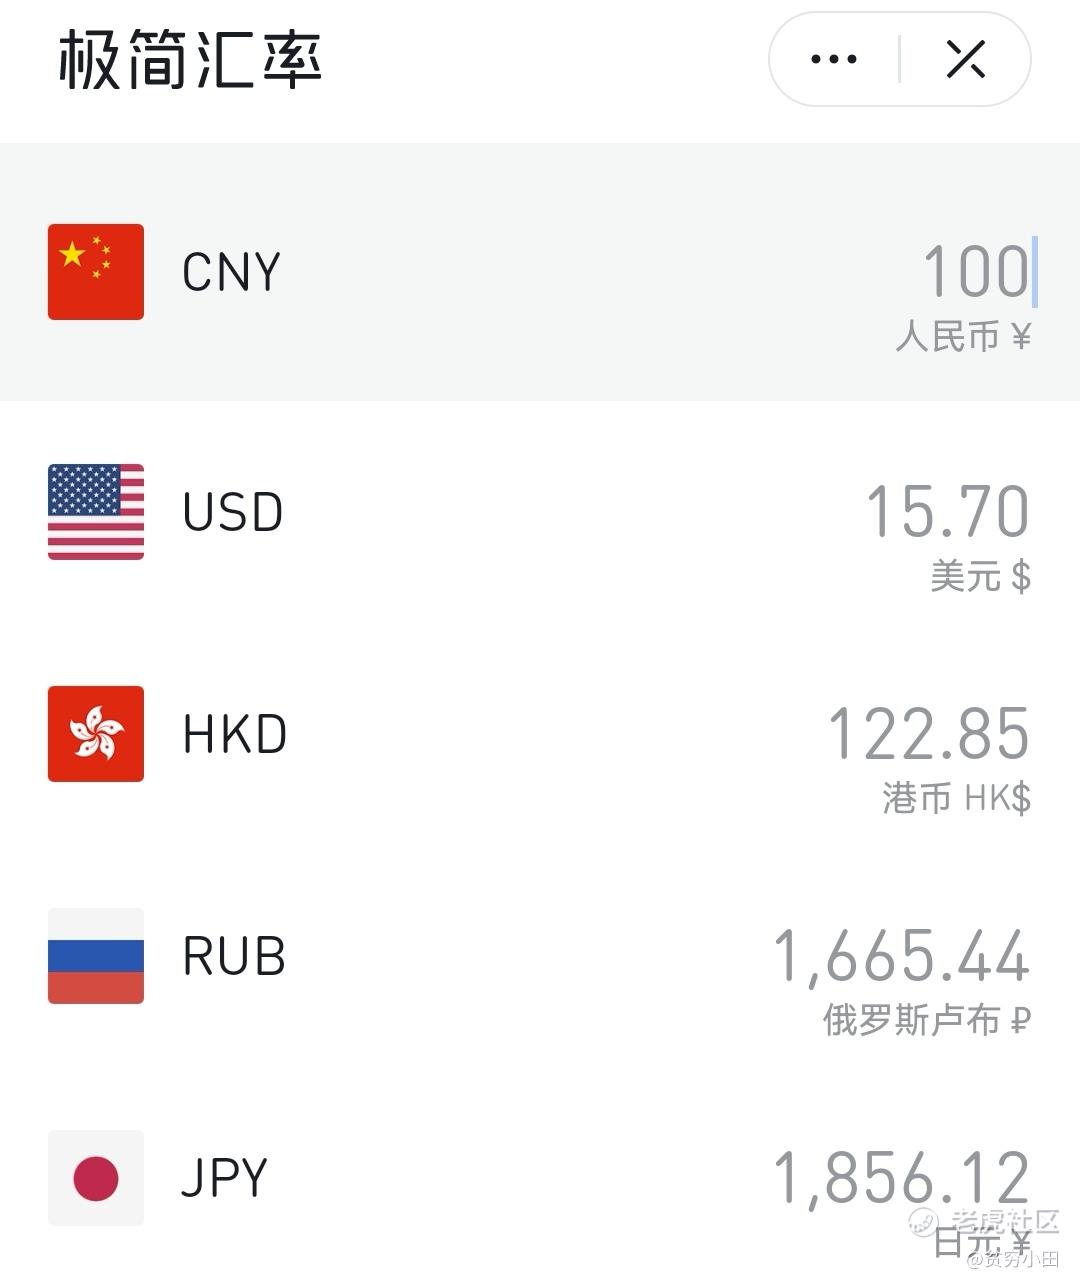
Task: Open the three-dots more options menu
Action: pos(834,59)
